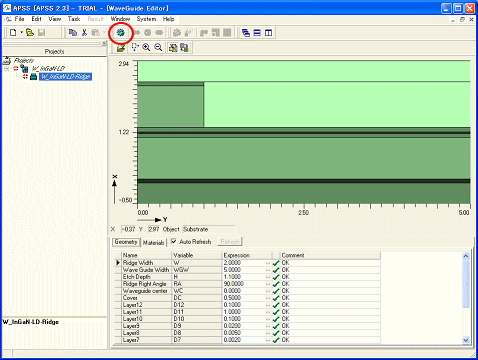Viewport: 478px width, 360px height.
Task: Click the bottom substrate layer in drawing
Action: pyautogui.click(x=304, y=193)
